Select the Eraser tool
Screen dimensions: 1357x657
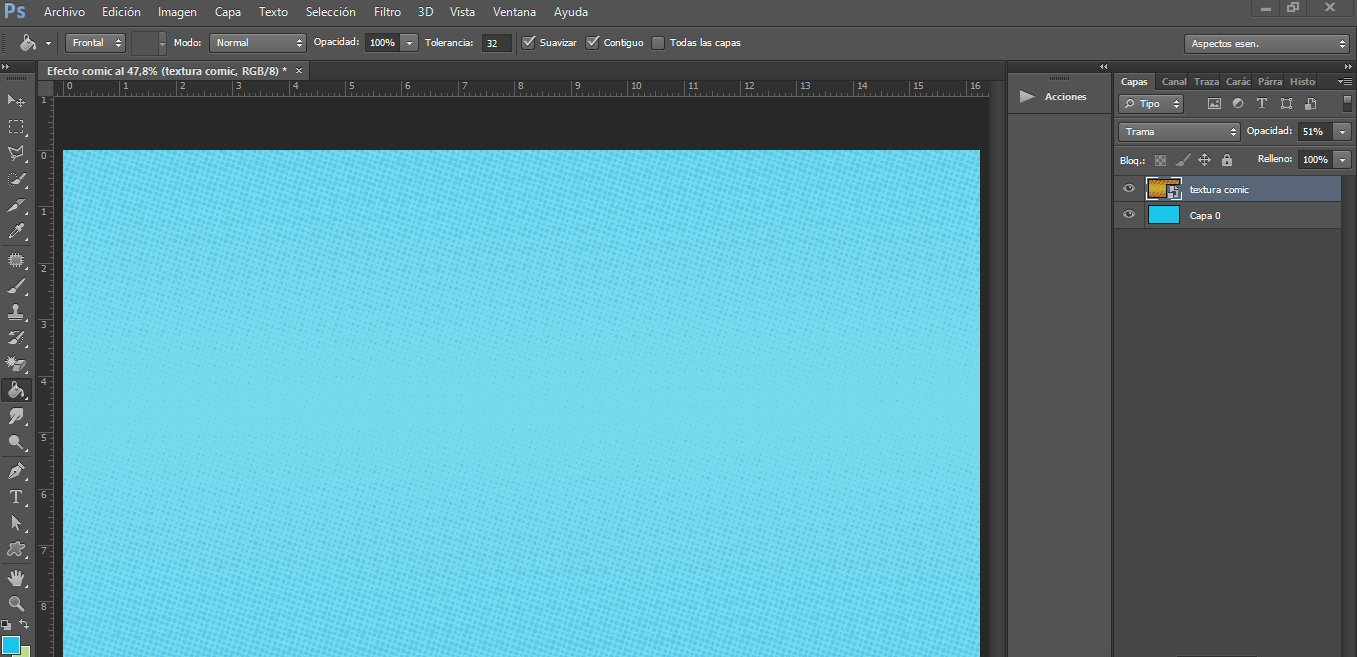click(x=16, y=364)
